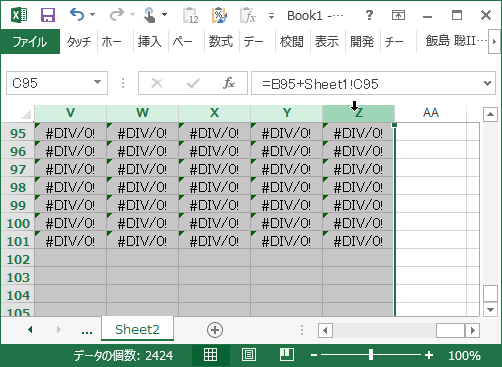502x367 pixels.
Task: Select column Y header
Action: point(286,113)
